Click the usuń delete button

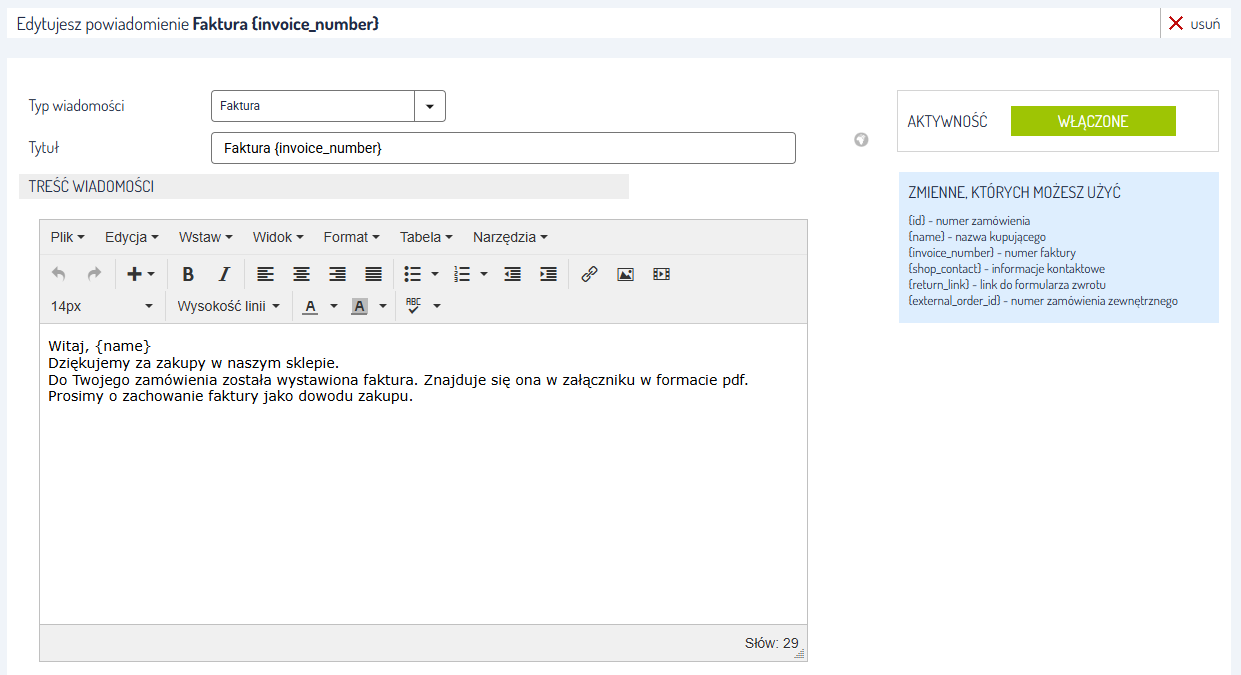tap(1194, 24)
